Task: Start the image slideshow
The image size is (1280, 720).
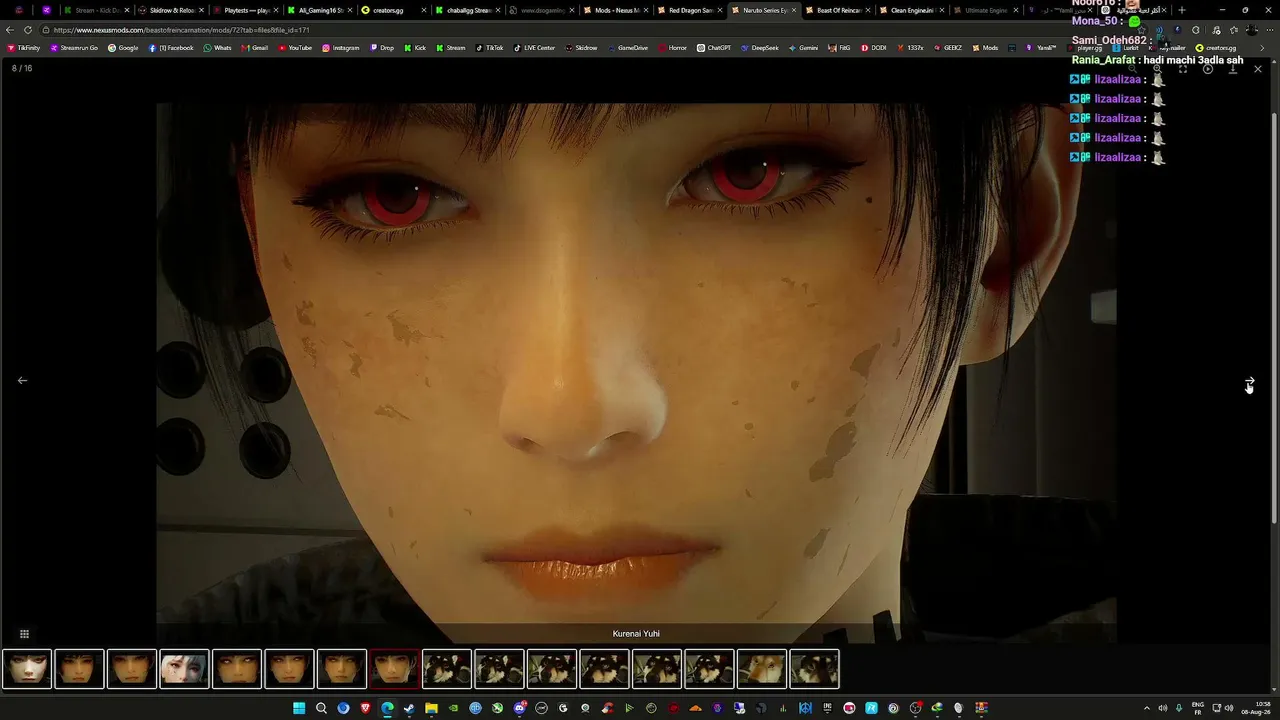Action: (x=1208, y=69)
